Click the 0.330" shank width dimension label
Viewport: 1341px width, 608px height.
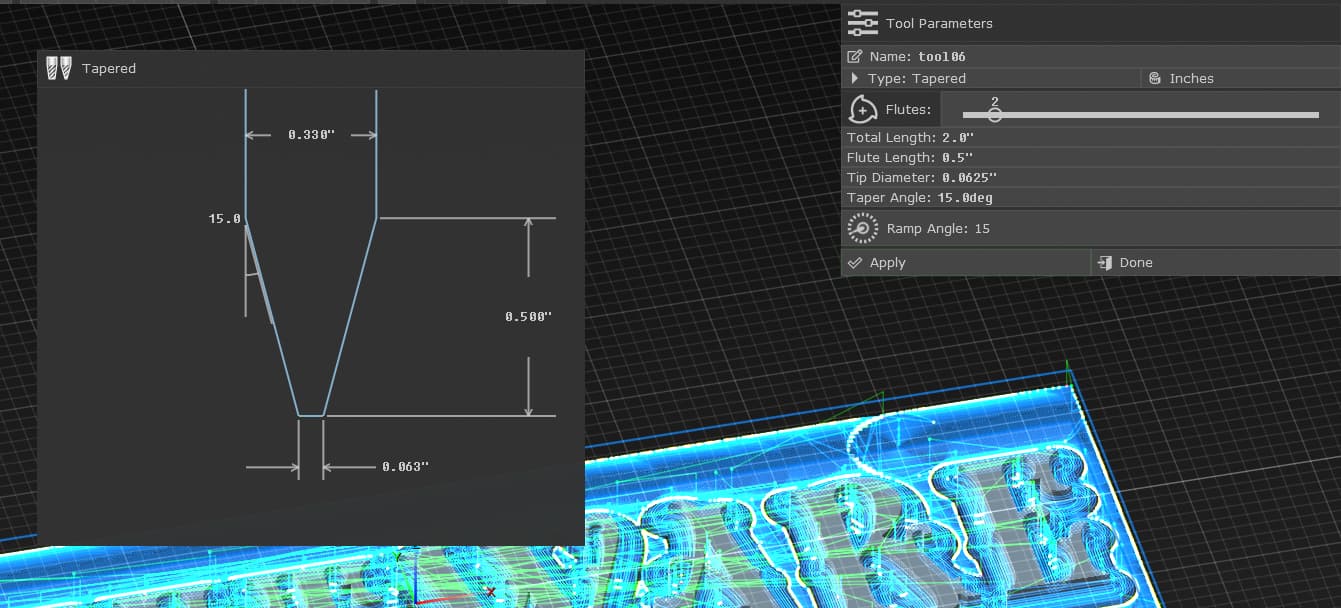pos(310,134)
